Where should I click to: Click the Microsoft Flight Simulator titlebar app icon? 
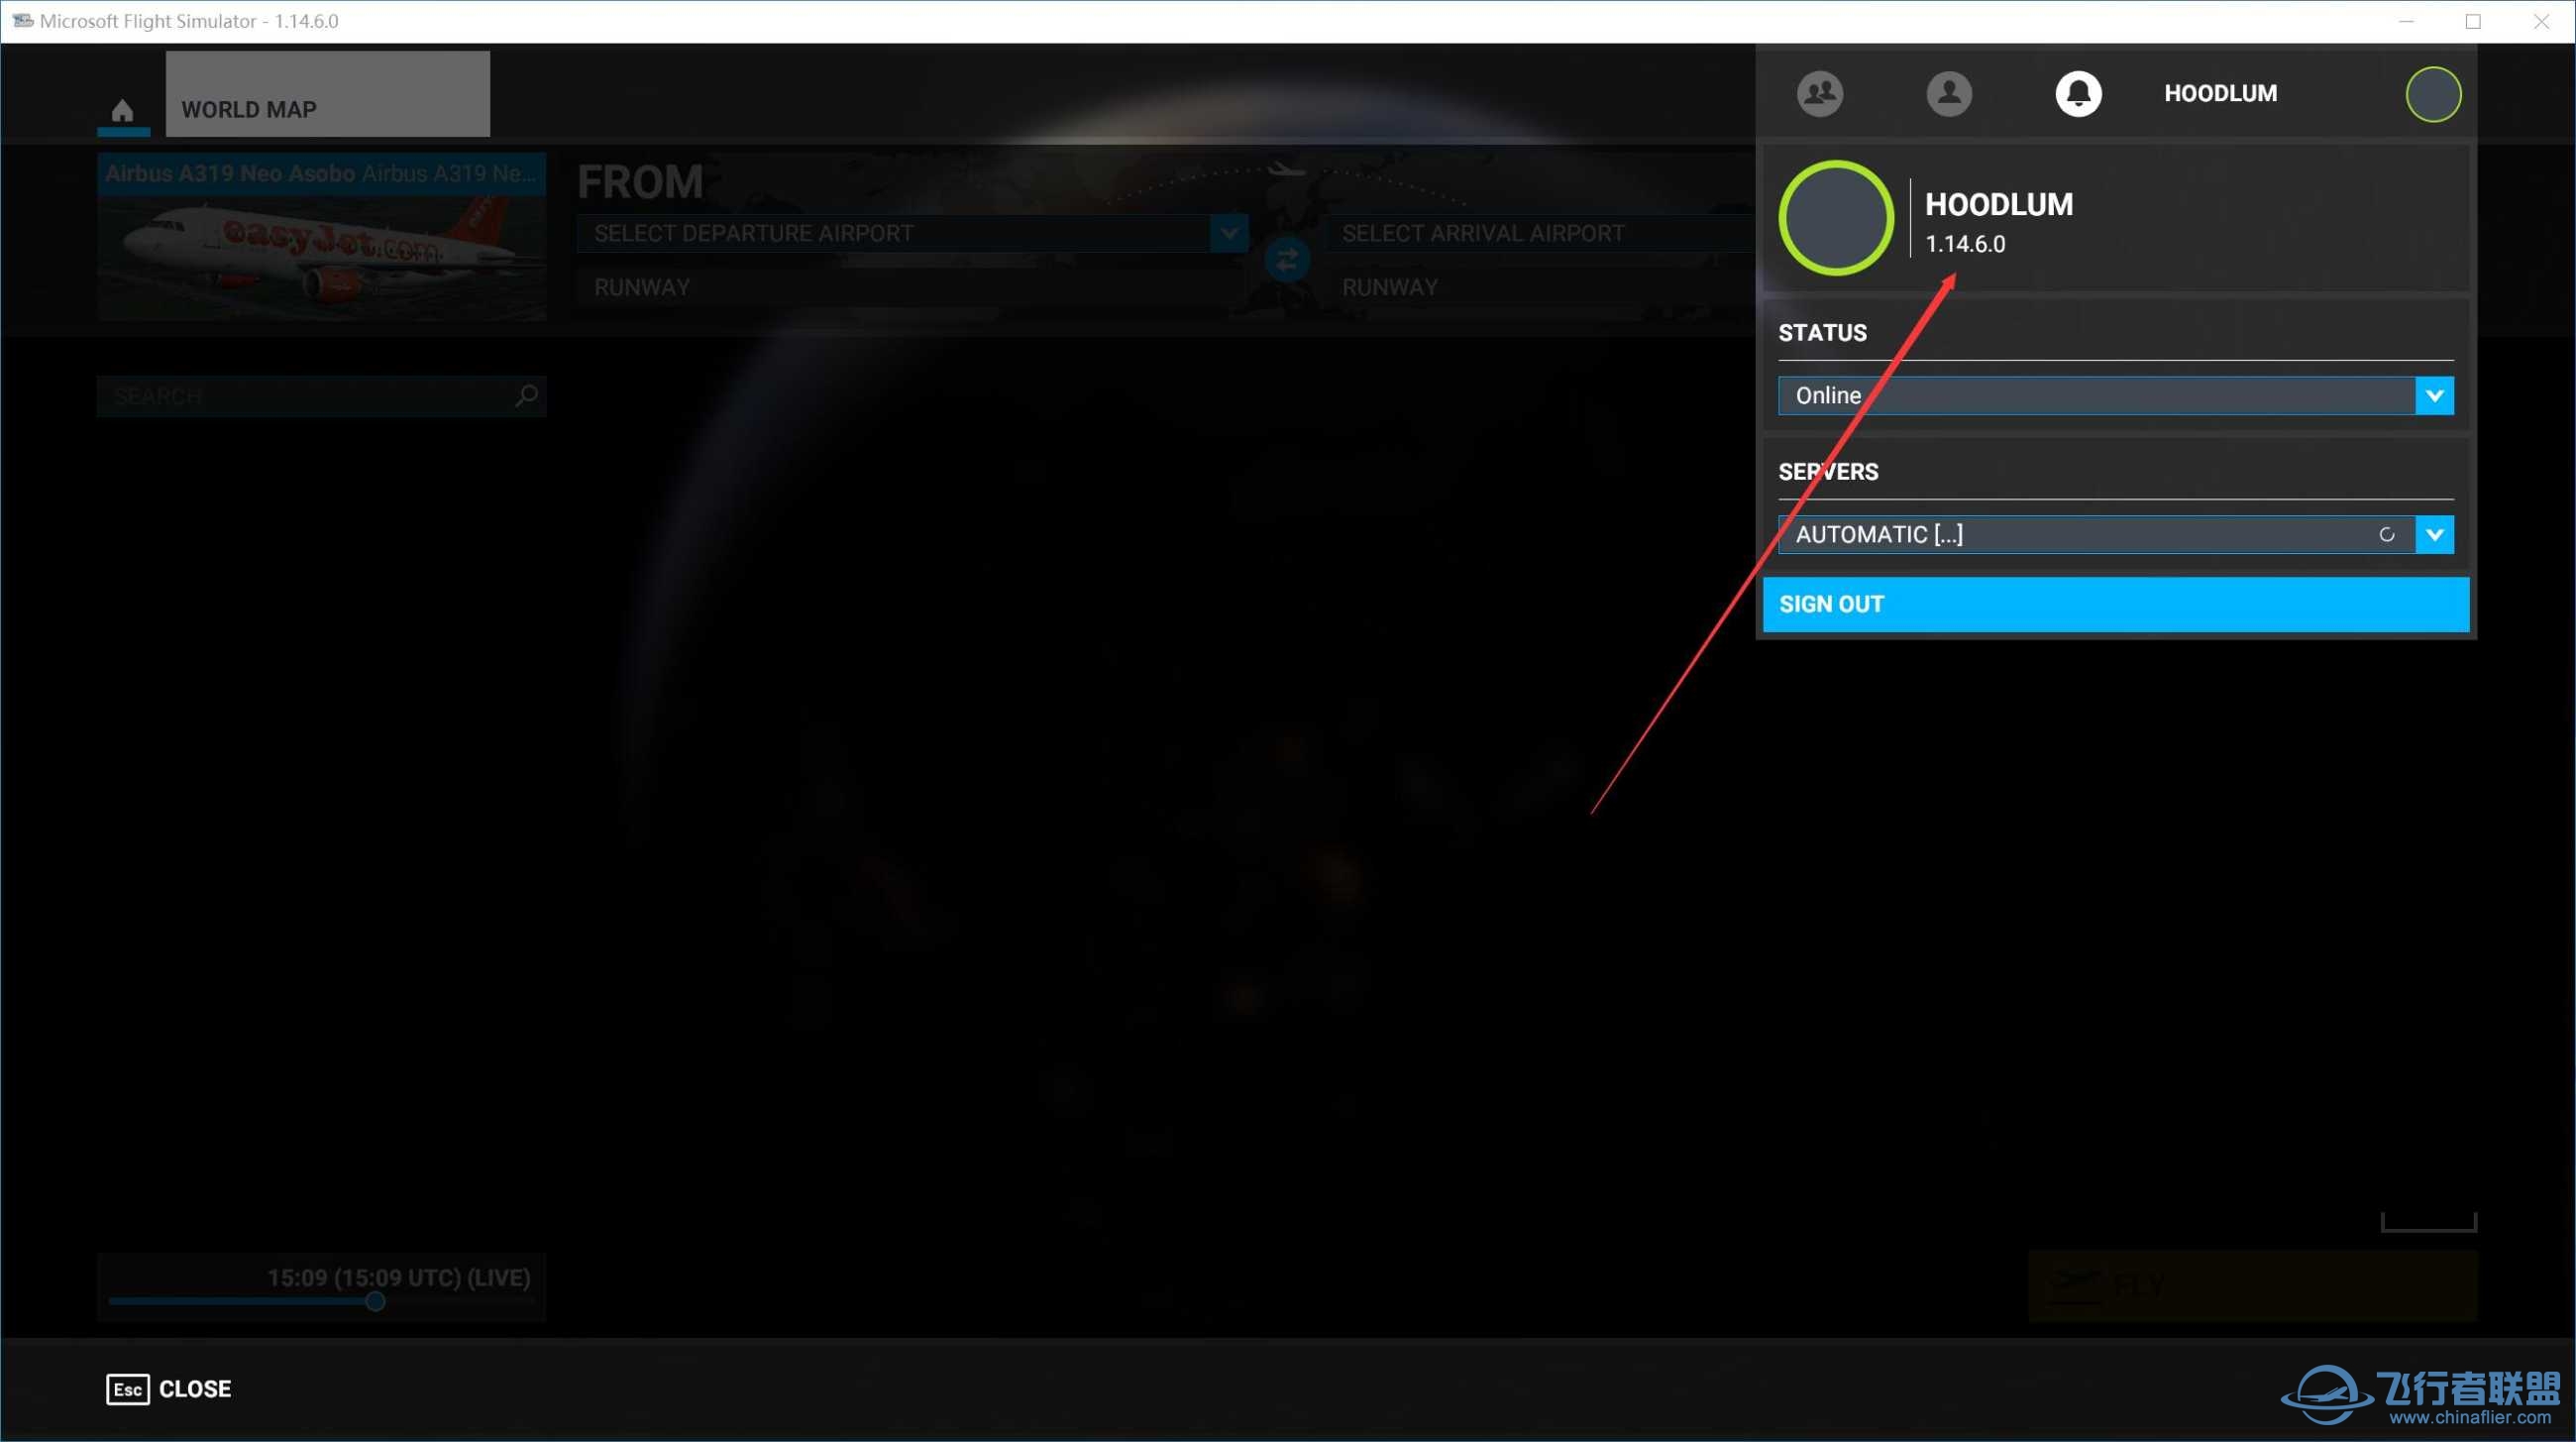[21, 21]
